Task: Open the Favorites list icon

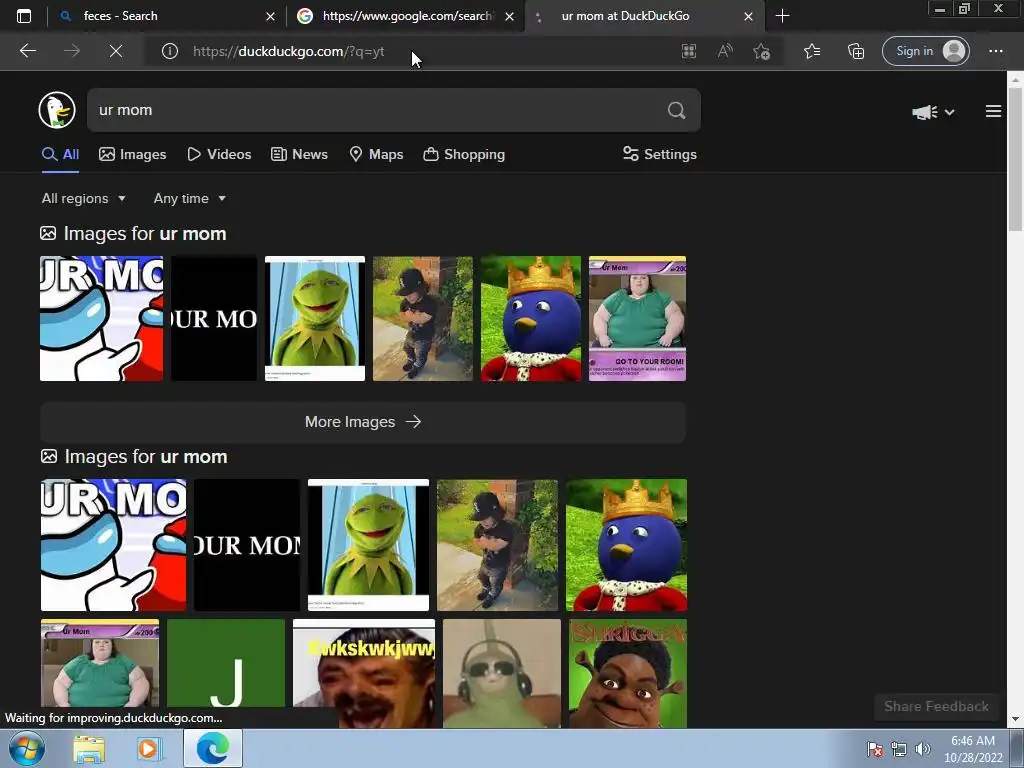Action: click(812, 51)
